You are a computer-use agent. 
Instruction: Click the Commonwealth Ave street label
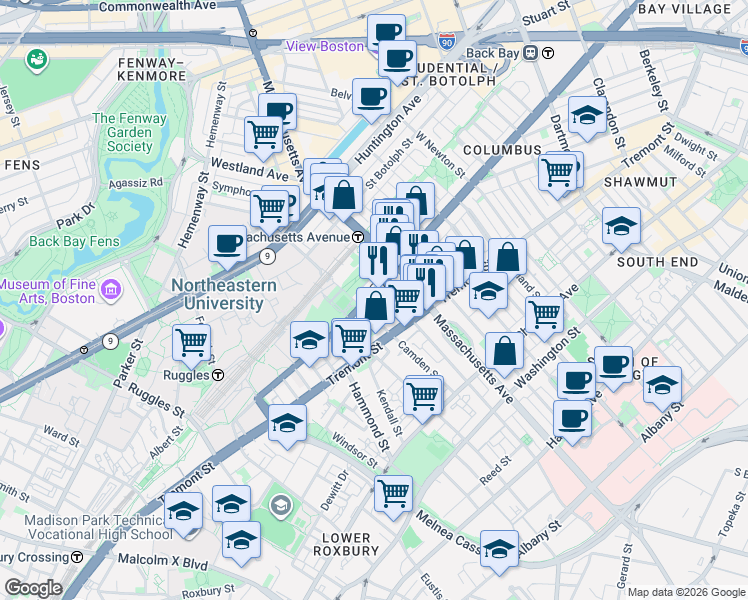[157, 6]
